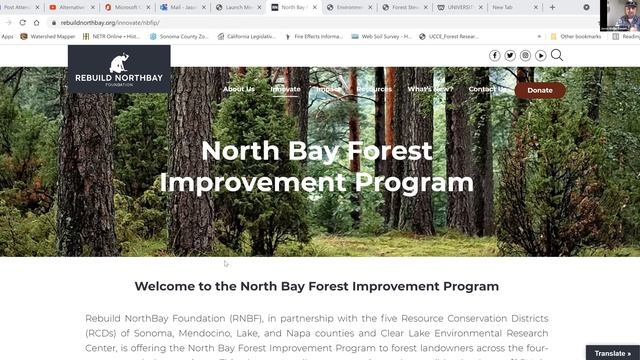Open the What's New? menu
Image resolution: width=640 pixels, height=360 pixels.
pyautogui.click(x=430, y=89)
